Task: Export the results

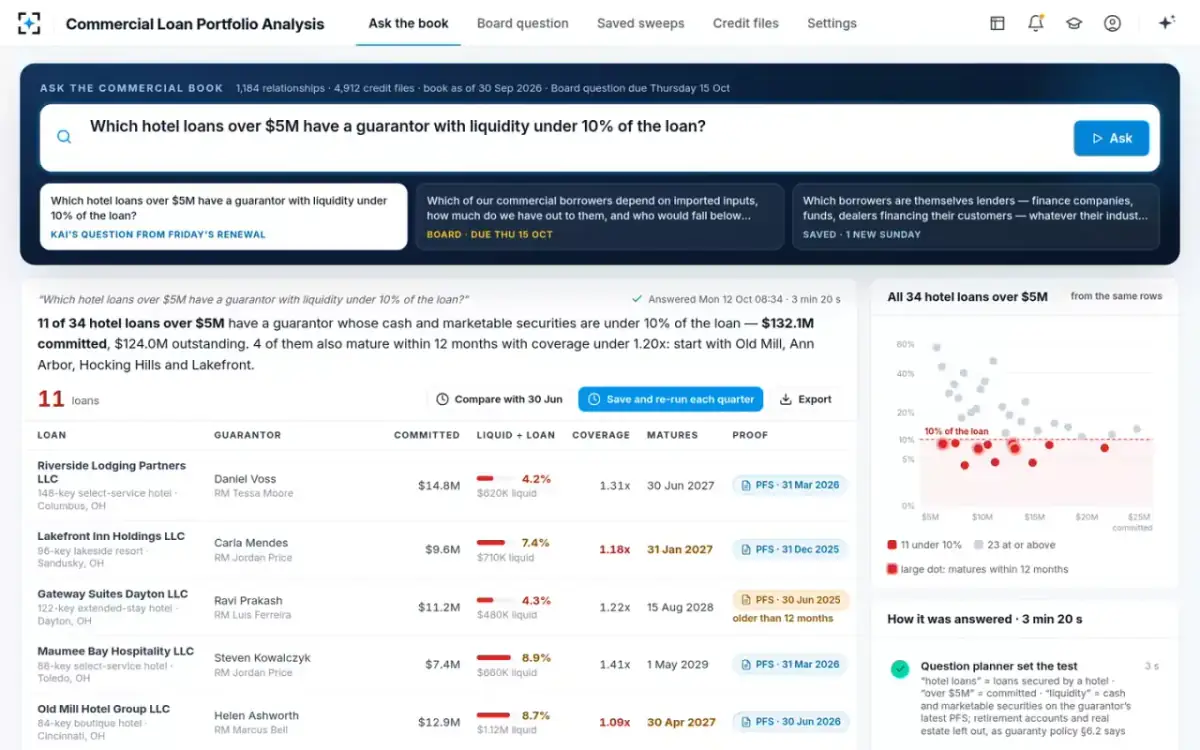Action: 805,399
